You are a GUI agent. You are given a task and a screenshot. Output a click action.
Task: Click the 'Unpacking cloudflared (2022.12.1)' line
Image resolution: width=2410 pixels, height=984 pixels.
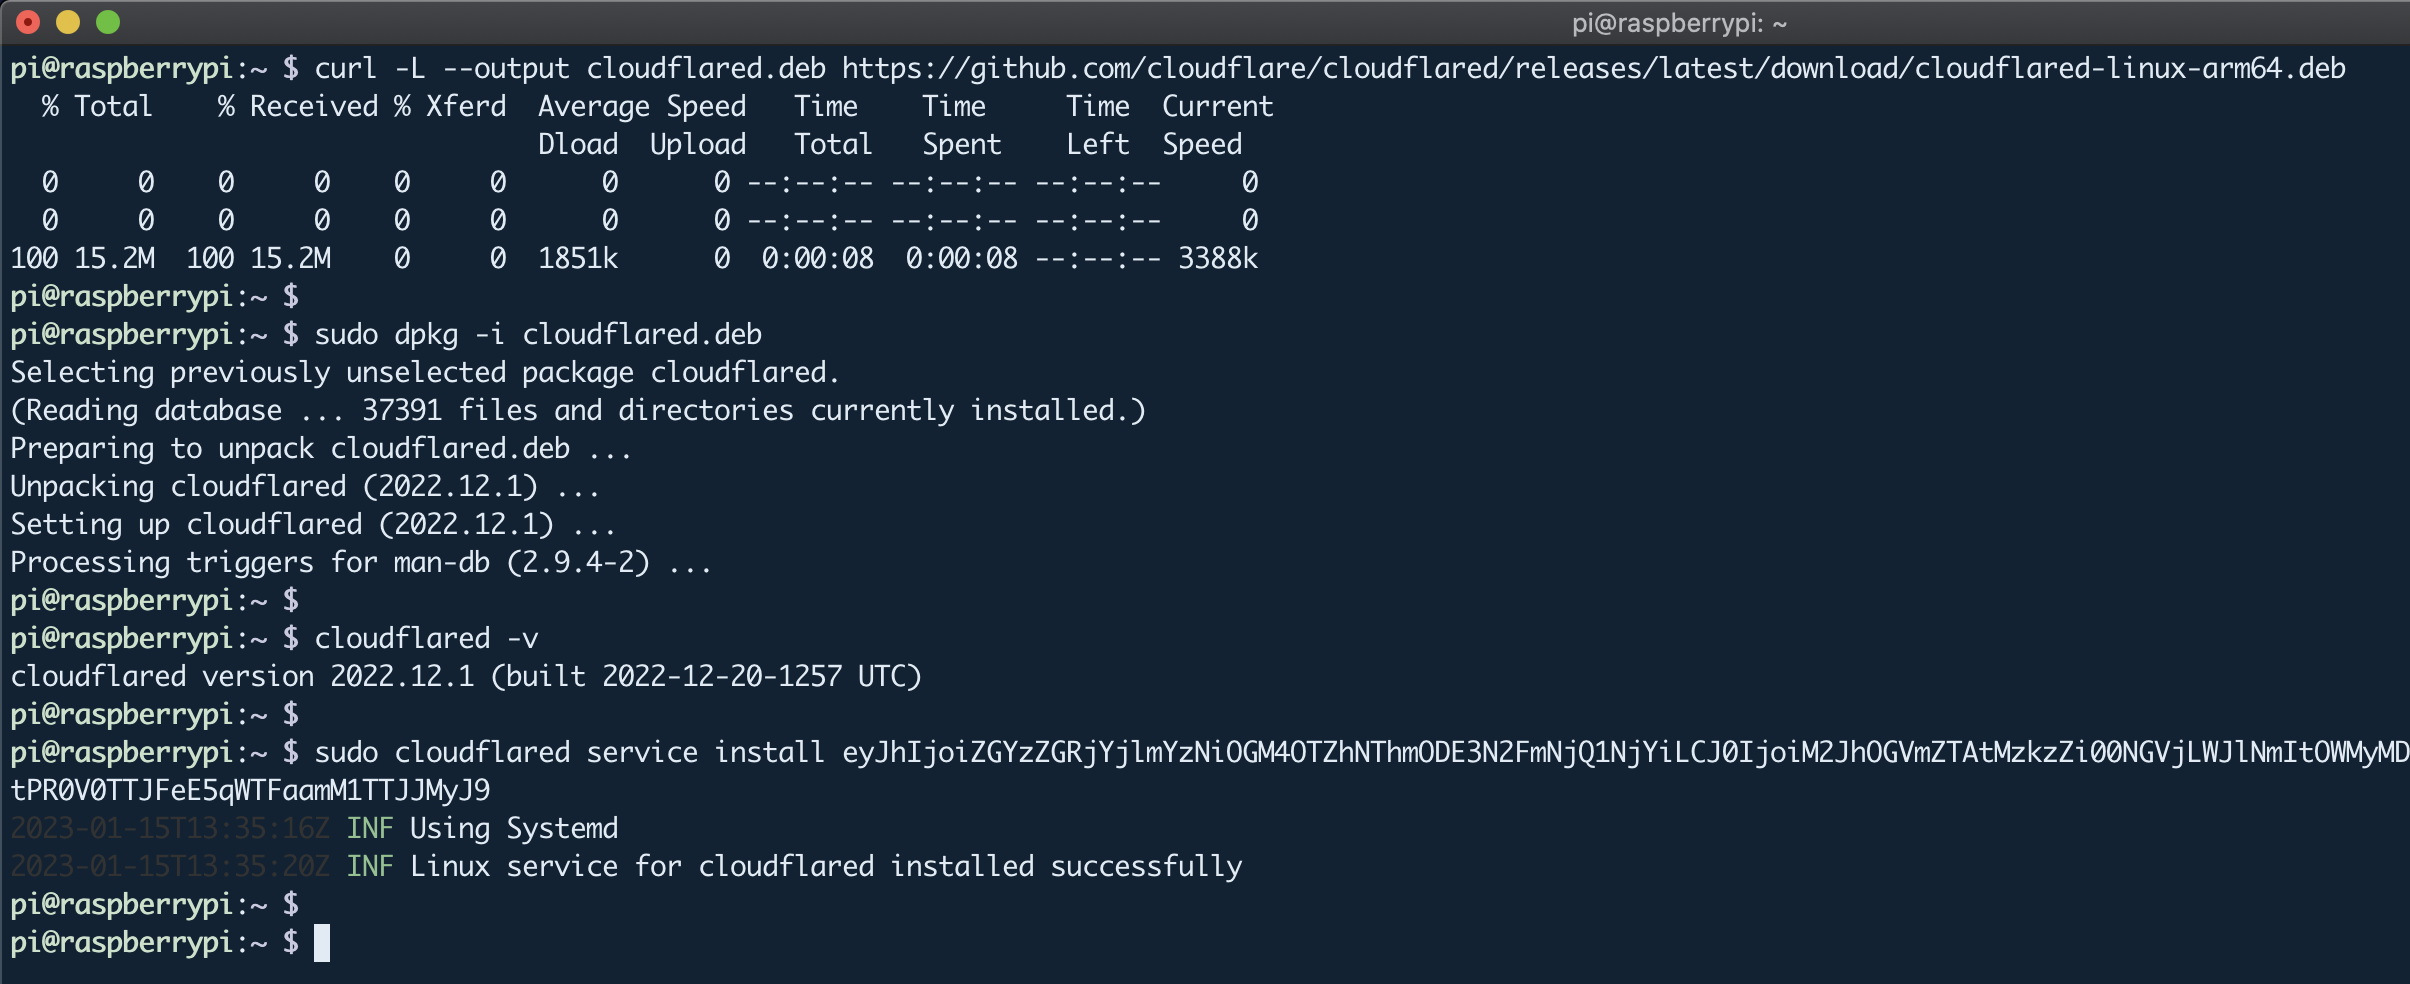click(305, 486)
